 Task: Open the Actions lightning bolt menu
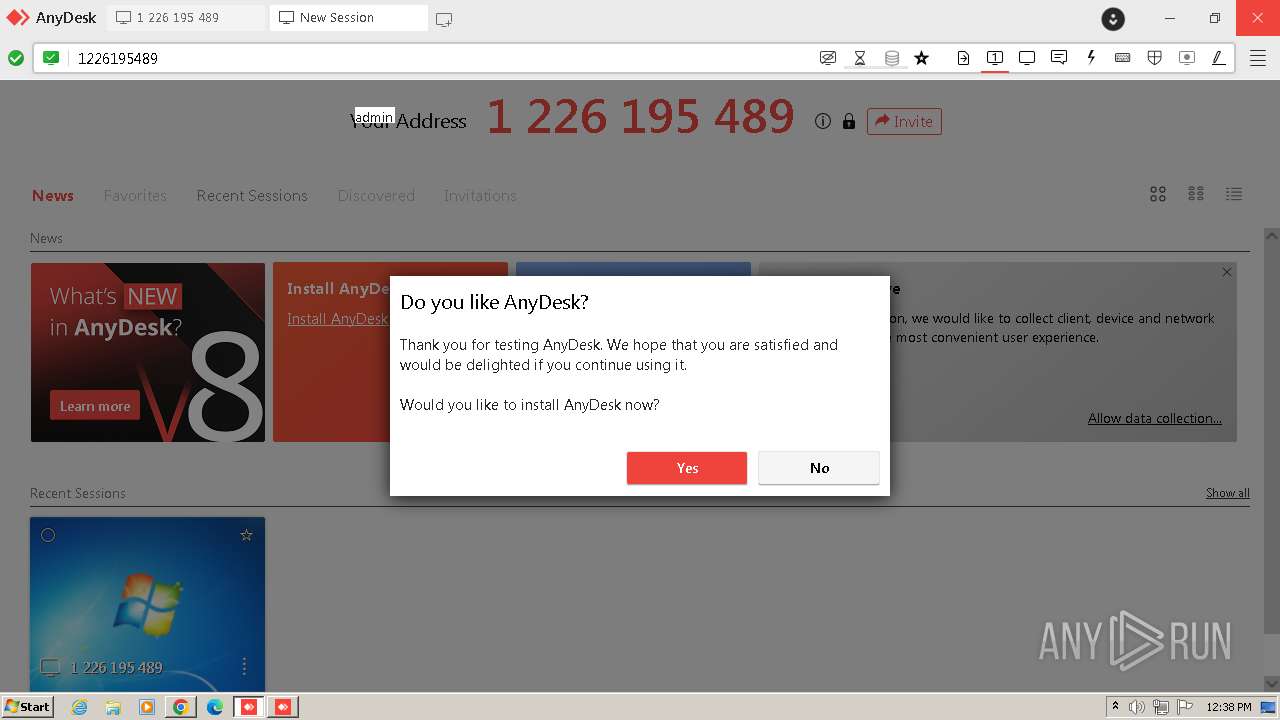[1091, 58]
